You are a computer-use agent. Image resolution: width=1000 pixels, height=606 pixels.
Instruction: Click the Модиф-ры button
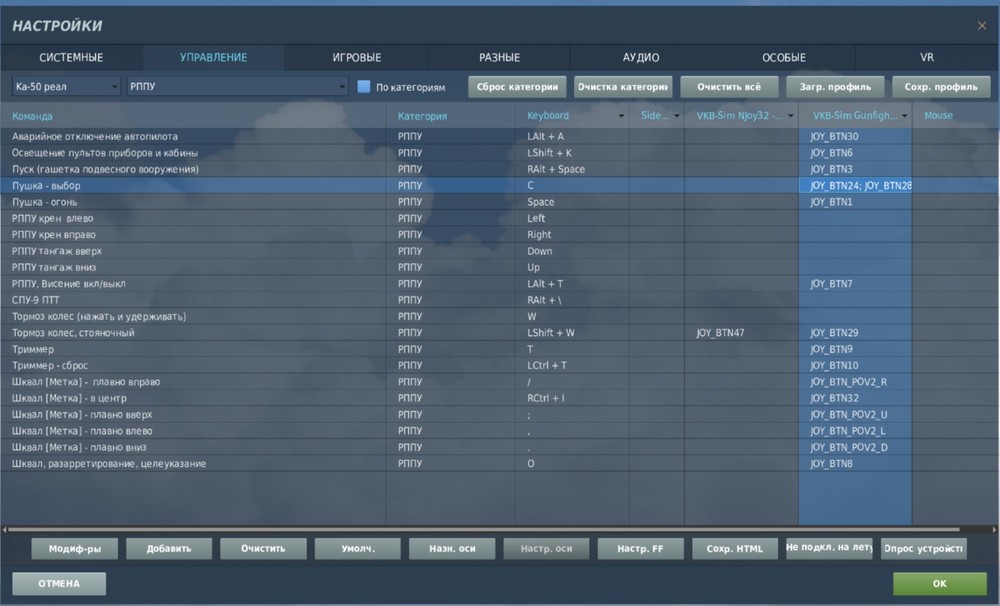(75, 549)
